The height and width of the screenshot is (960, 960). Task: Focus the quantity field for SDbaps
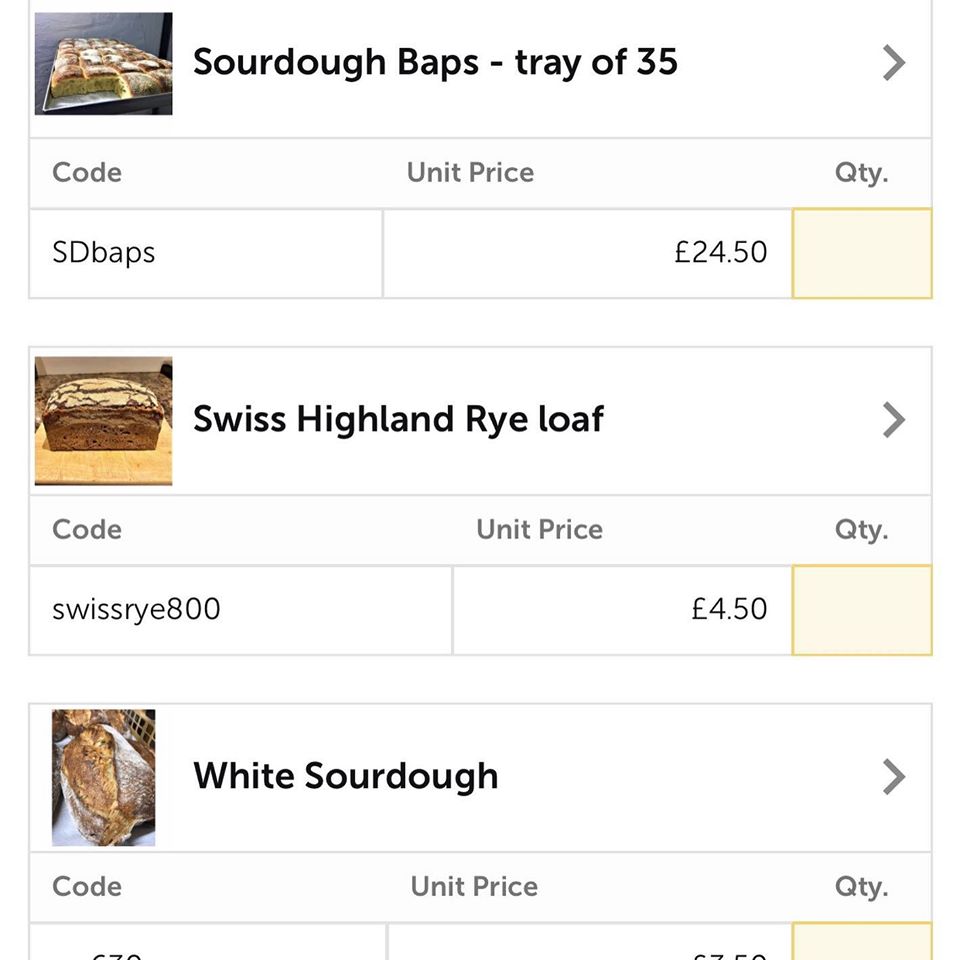pyautogui.click(x=862, y=253)
